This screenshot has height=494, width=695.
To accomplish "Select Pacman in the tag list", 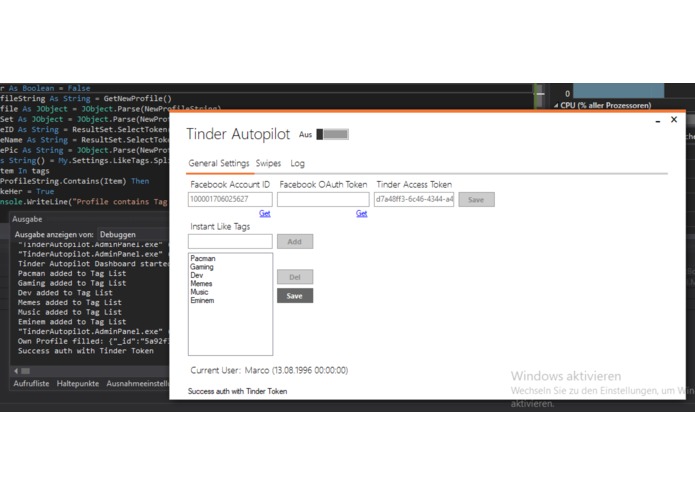I will 203,258.
